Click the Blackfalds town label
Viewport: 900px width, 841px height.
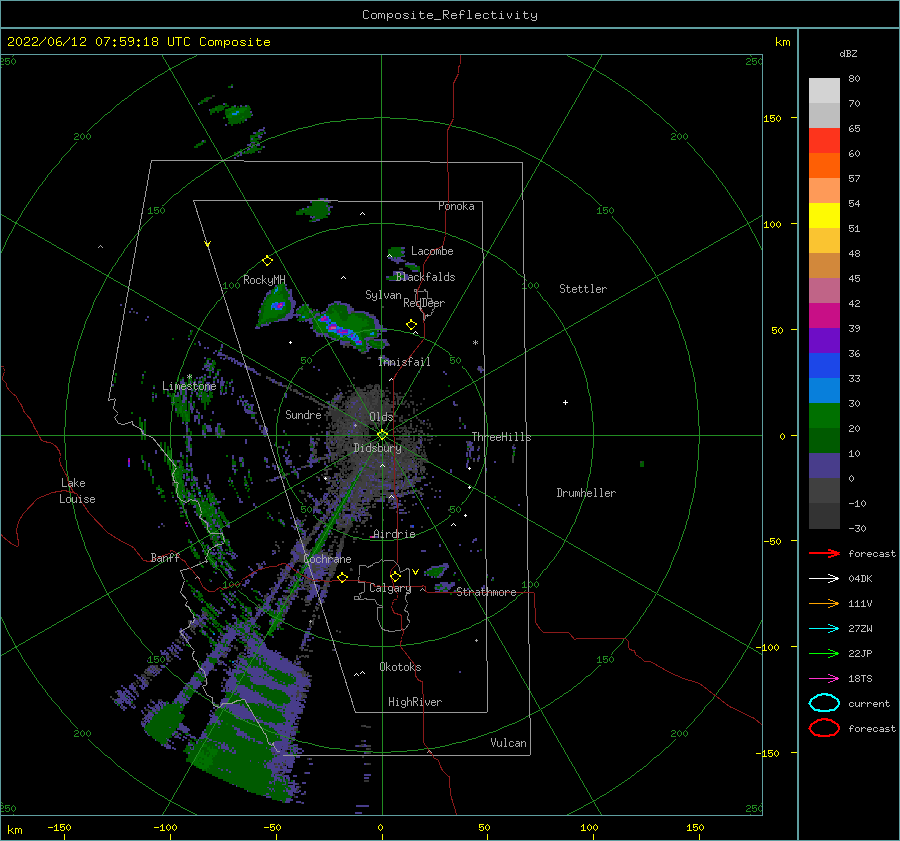coord(425,277)
